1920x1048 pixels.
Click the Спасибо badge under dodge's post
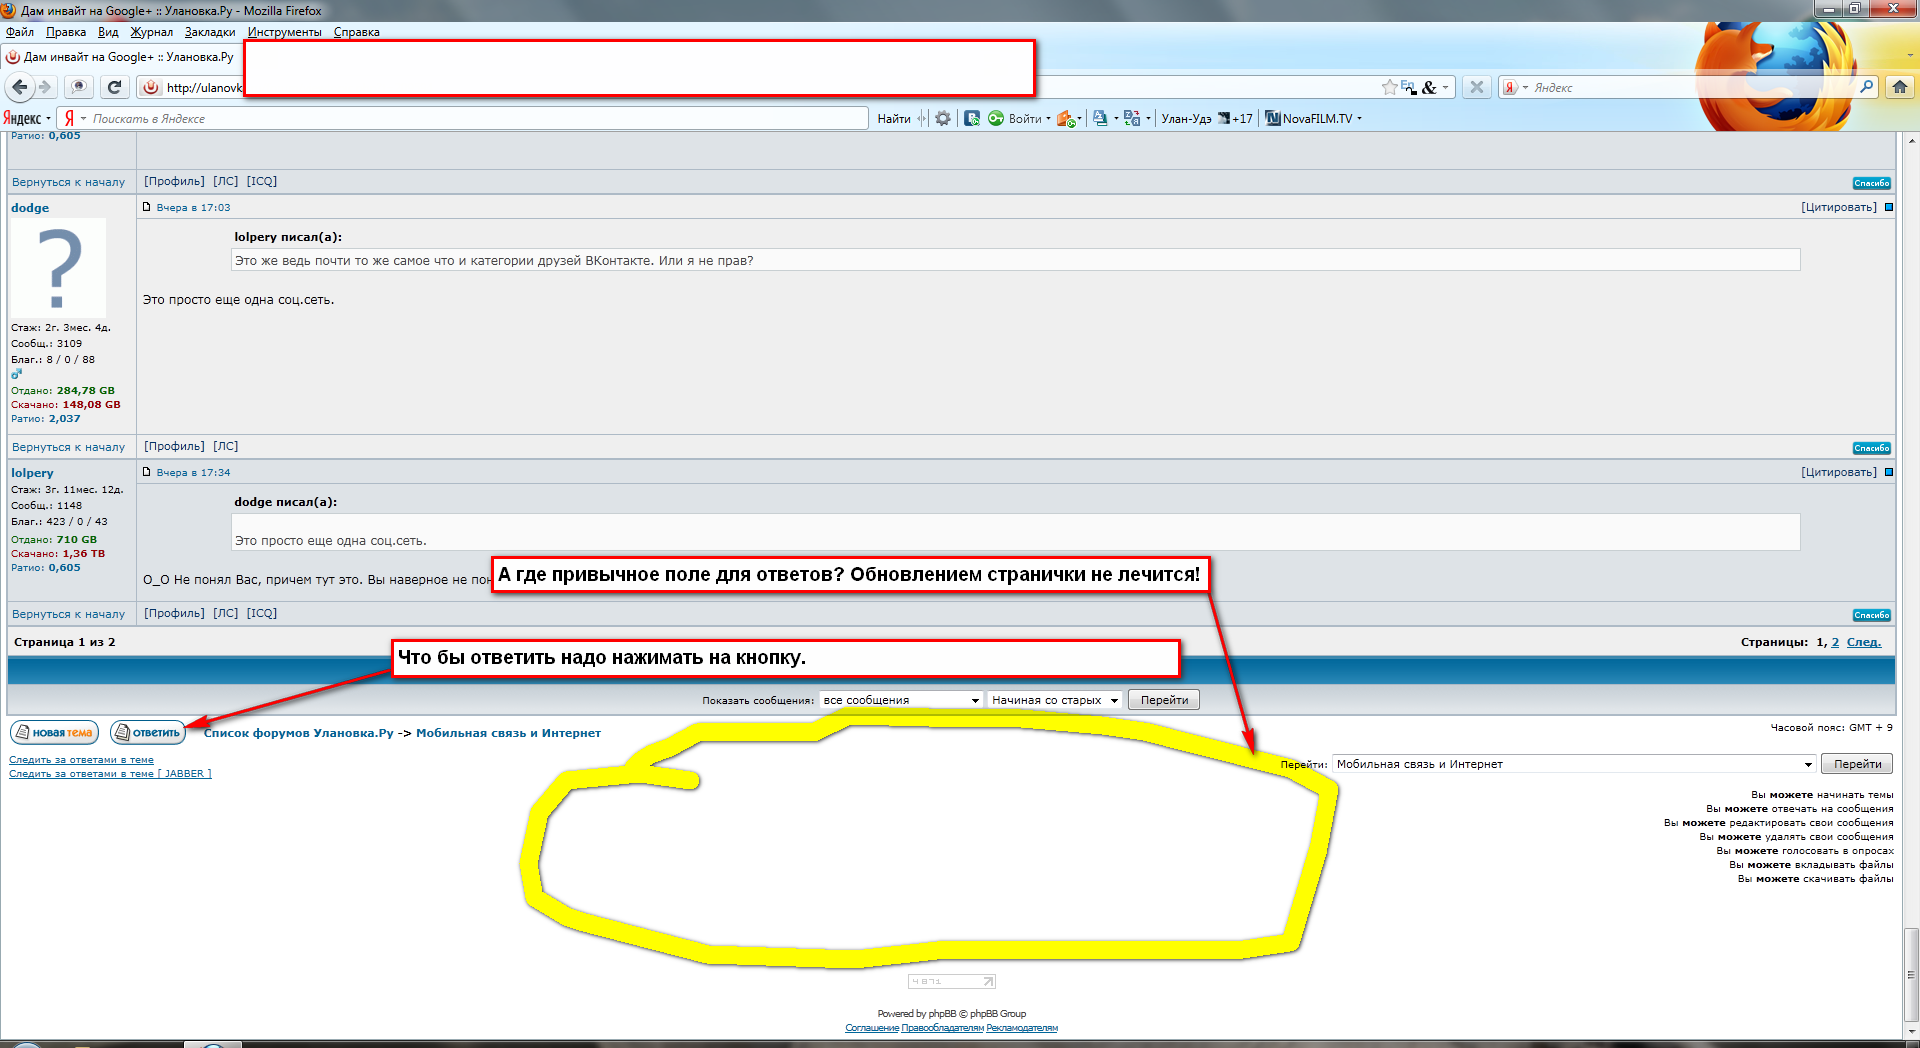pyautogui.click(x=1872, y=448)
